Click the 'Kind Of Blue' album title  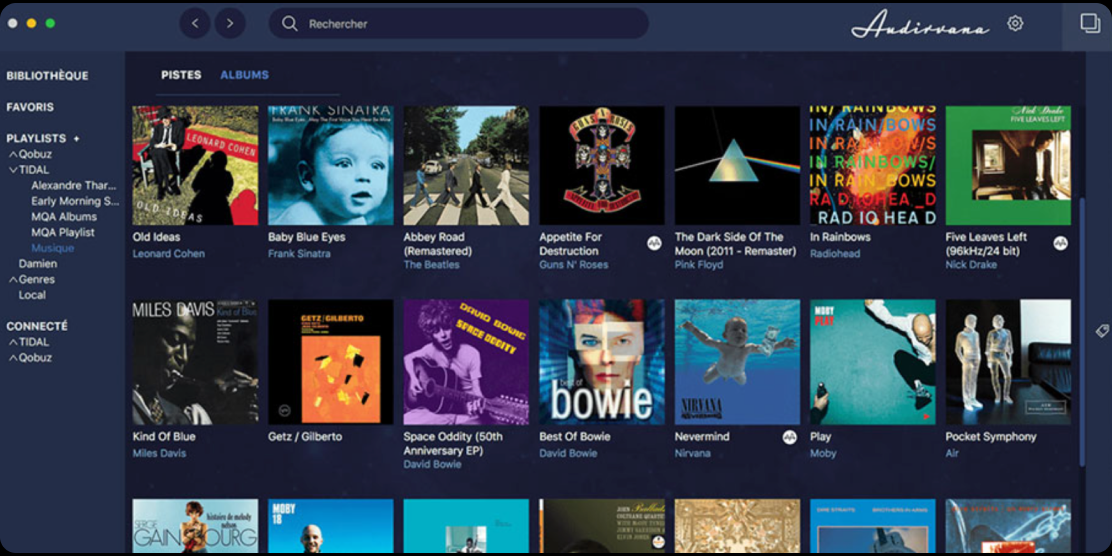coord(164,437)
